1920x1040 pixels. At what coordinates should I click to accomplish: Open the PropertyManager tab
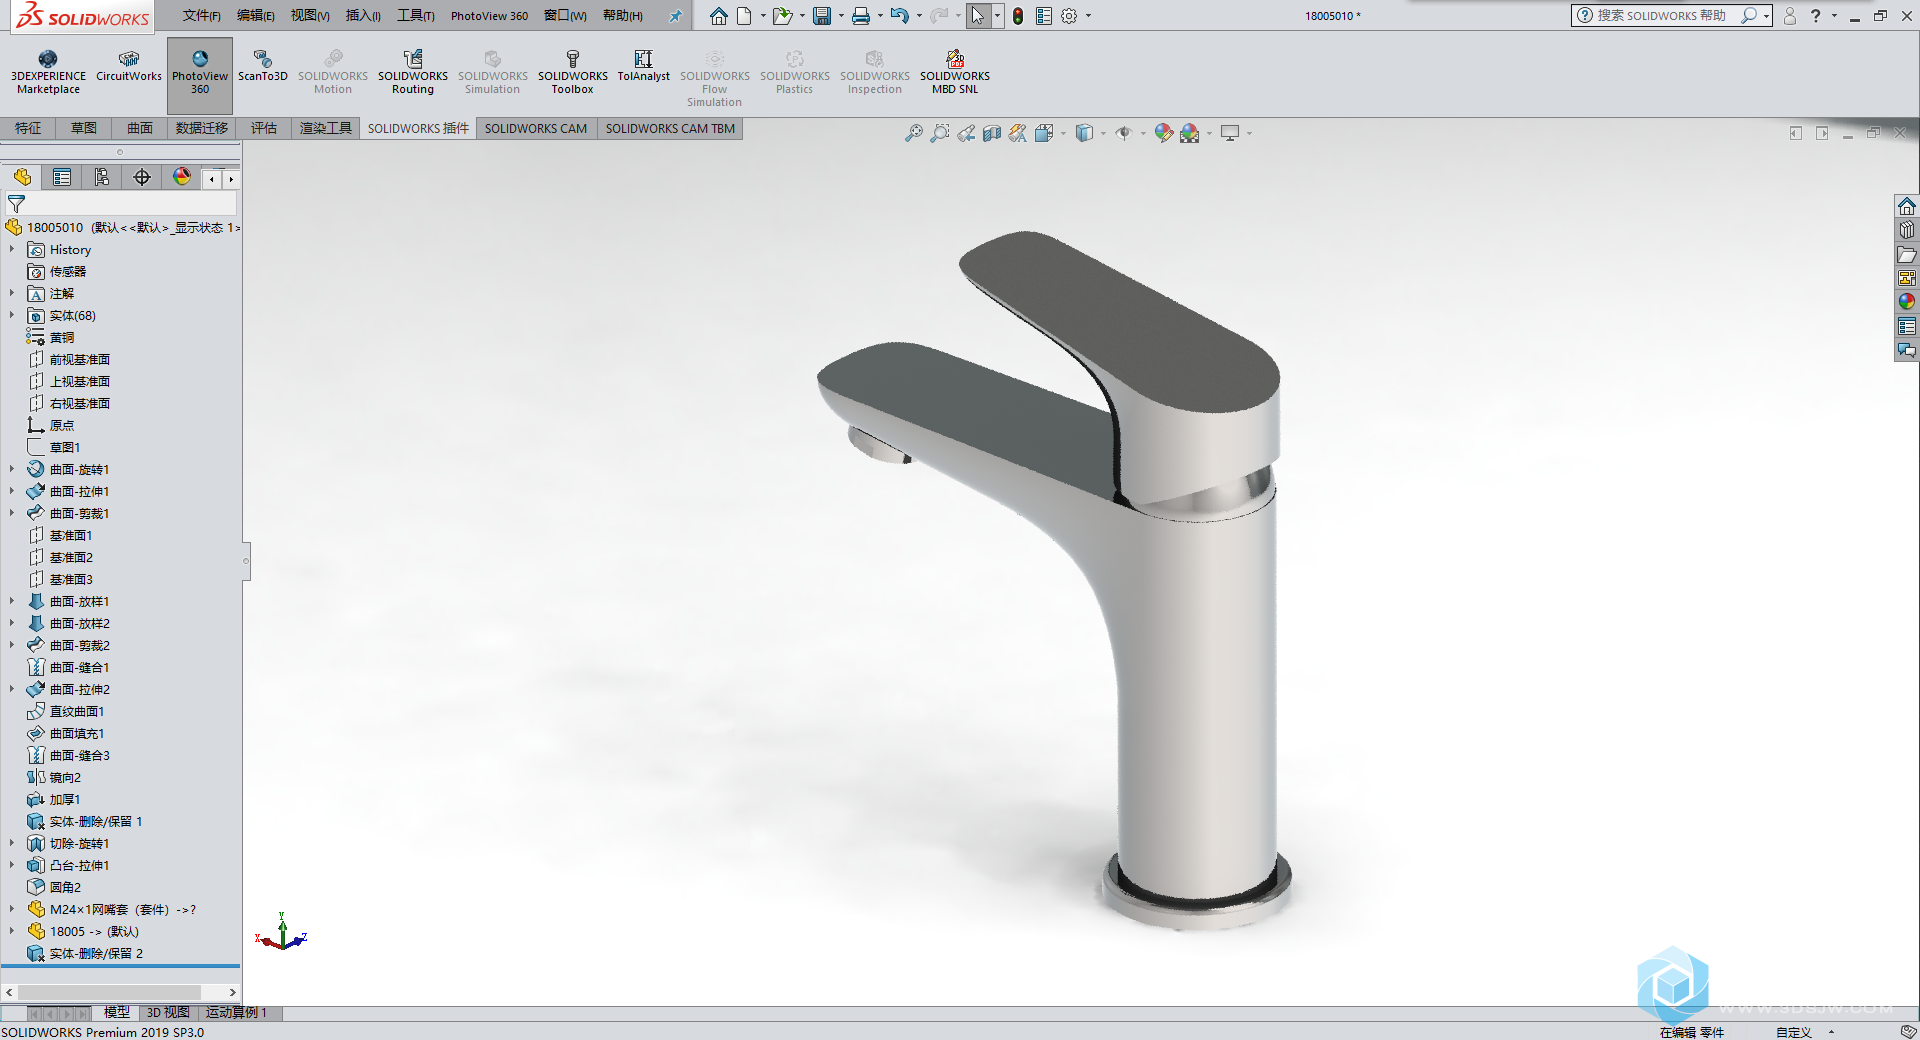click(62, 177)
